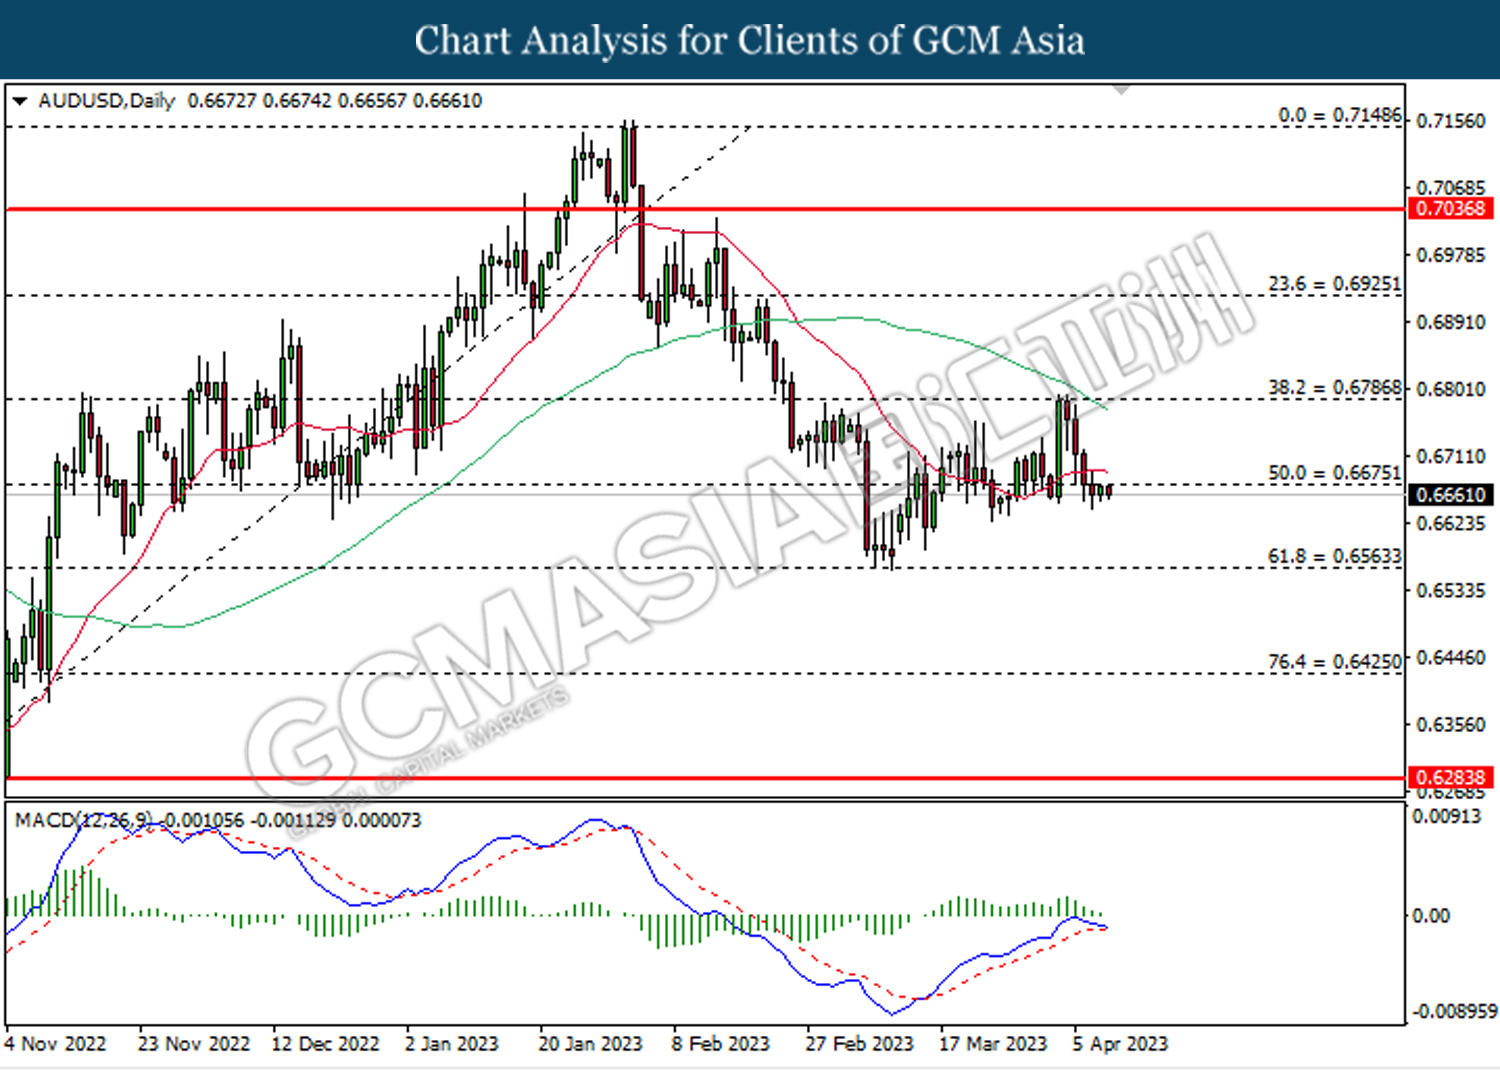1500x1071 pixels.
Task: Select the red 0.62838 price level tag
Action: (x=1452, y=777)
